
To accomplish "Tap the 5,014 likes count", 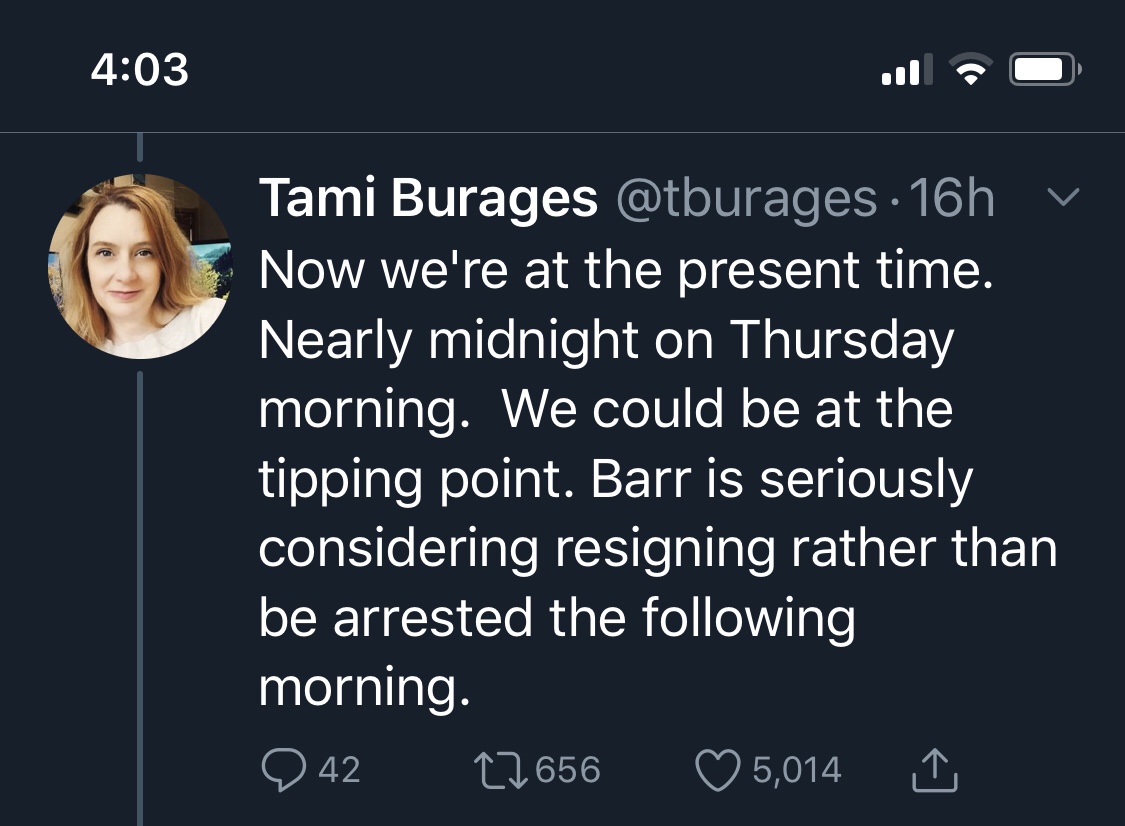I will (x=796, y=770).
